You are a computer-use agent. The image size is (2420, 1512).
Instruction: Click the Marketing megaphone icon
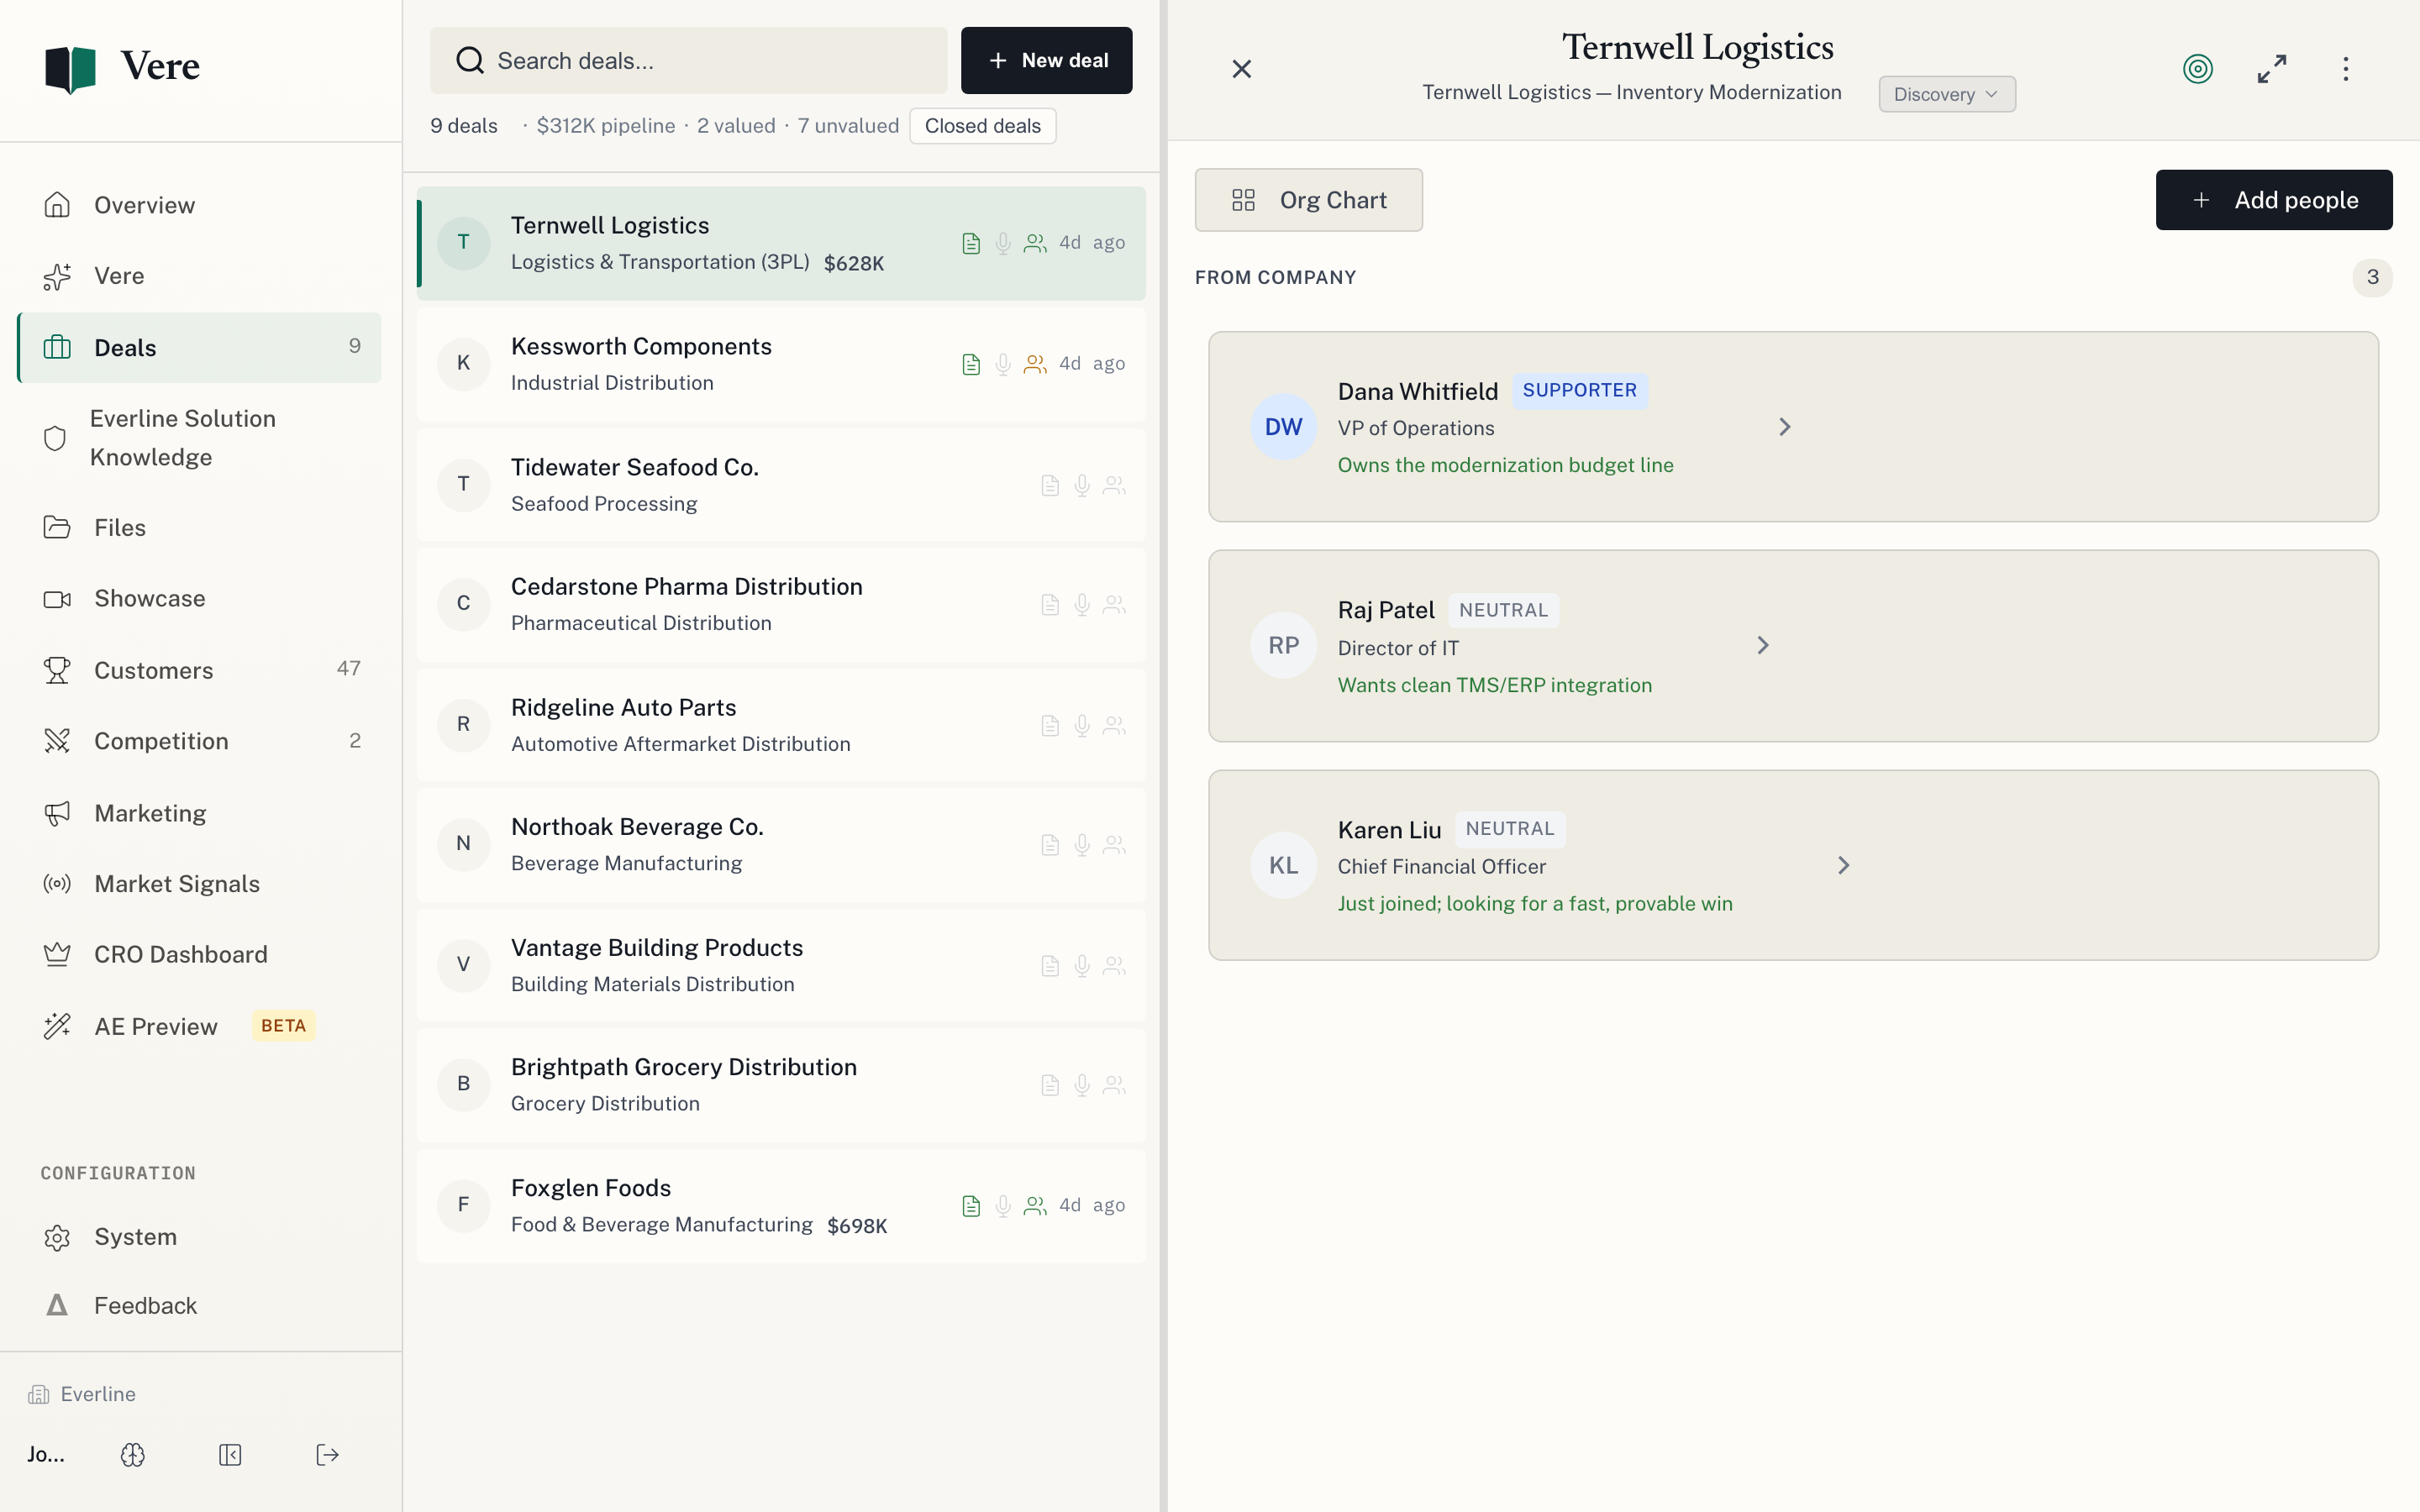(57, 813)
